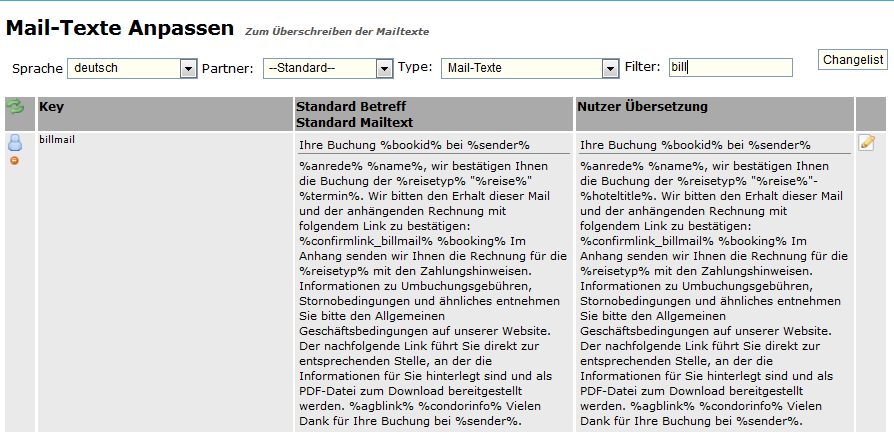The height and width of the screenshot is (434, 894).
Task: Click the user translation subject line
Action: click(695, 145)
